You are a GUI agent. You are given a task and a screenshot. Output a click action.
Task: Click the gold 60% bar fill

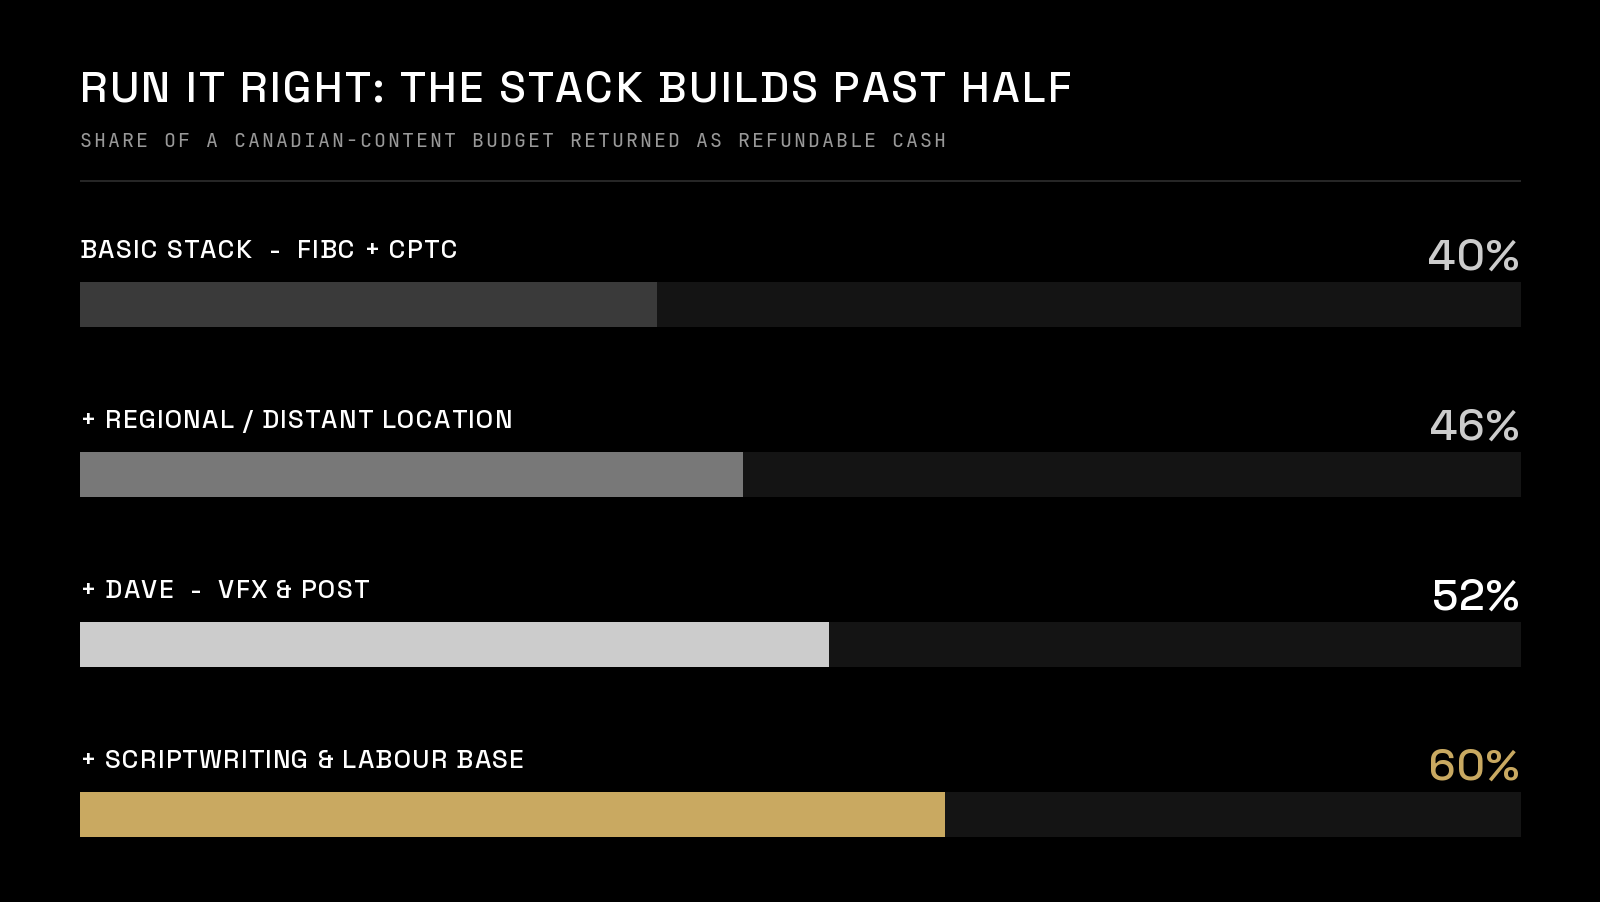coord(512,814)
